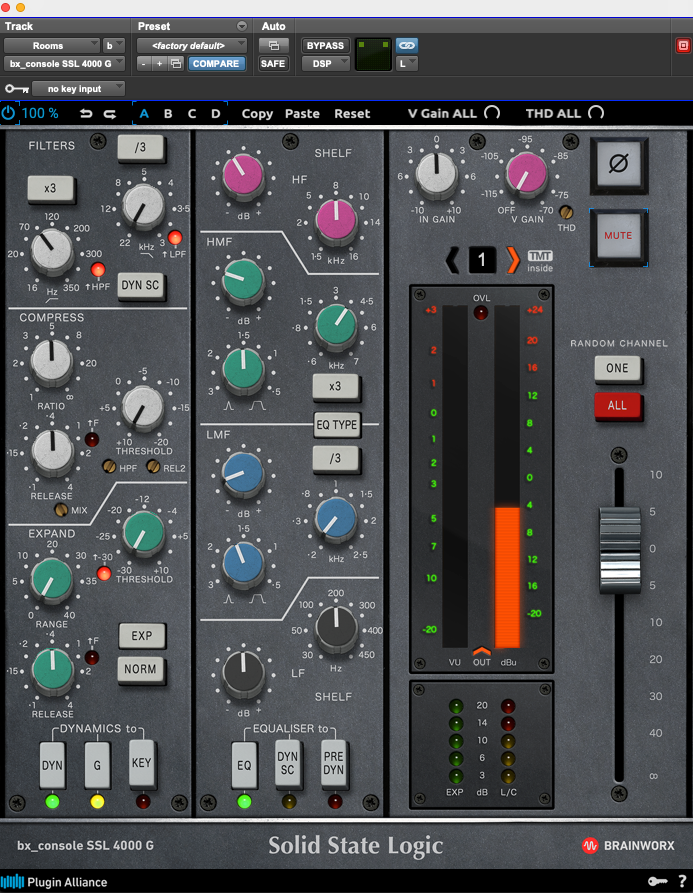
Task: Select settings bank D
Action: (x=216, y=113)
